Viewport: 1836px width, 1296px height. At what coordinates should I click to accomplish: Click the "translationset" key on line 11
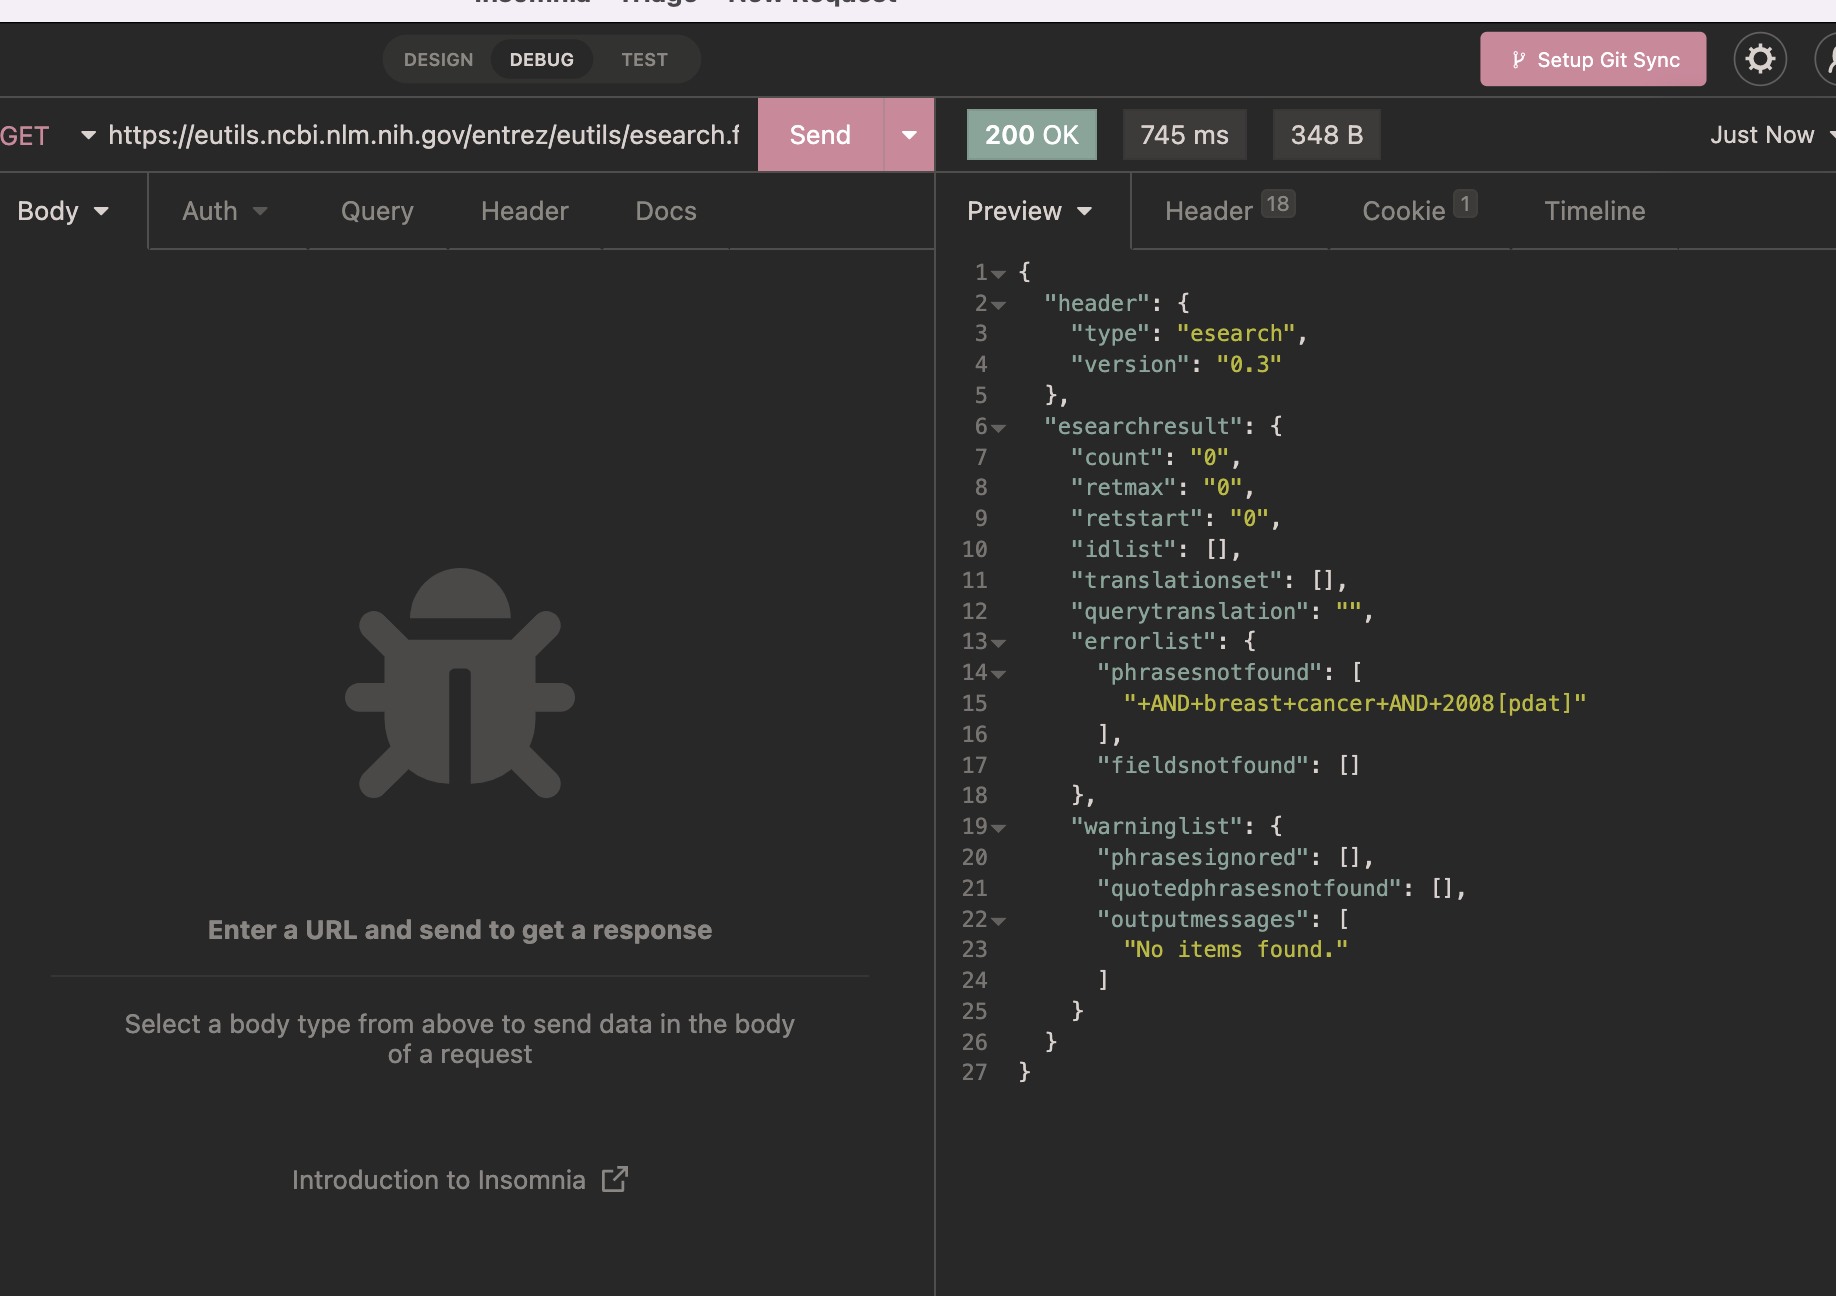[1176, 581]
